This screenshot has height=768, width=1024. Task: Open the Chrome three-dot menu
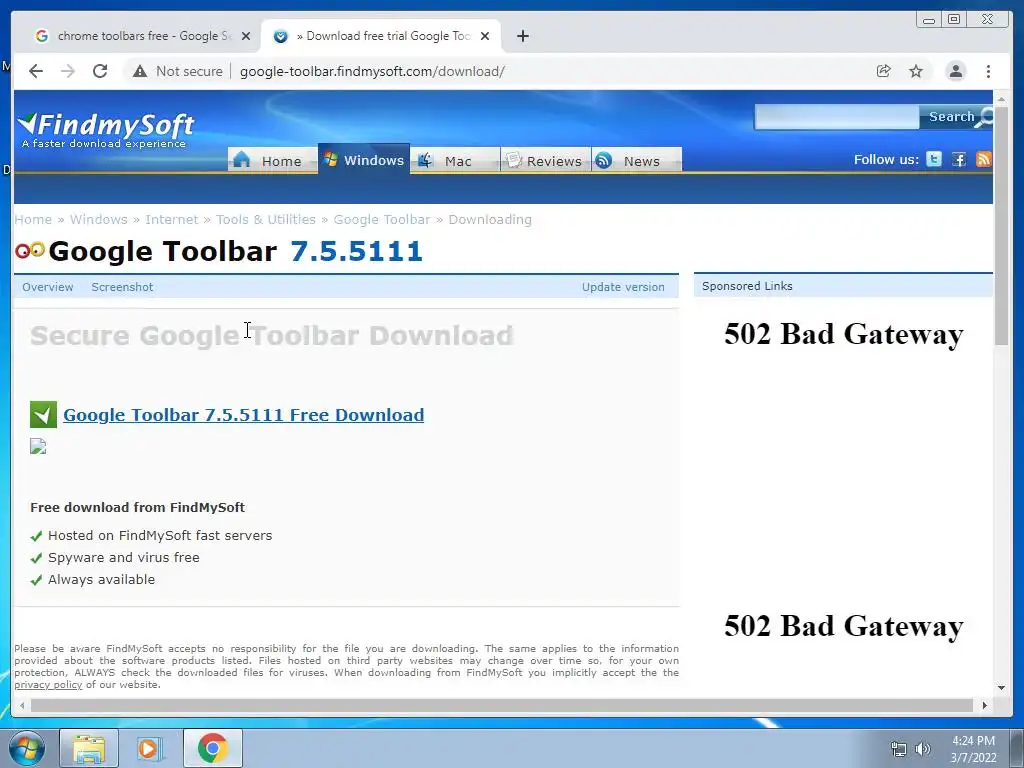pyautogui.click(x=988, y=71)
